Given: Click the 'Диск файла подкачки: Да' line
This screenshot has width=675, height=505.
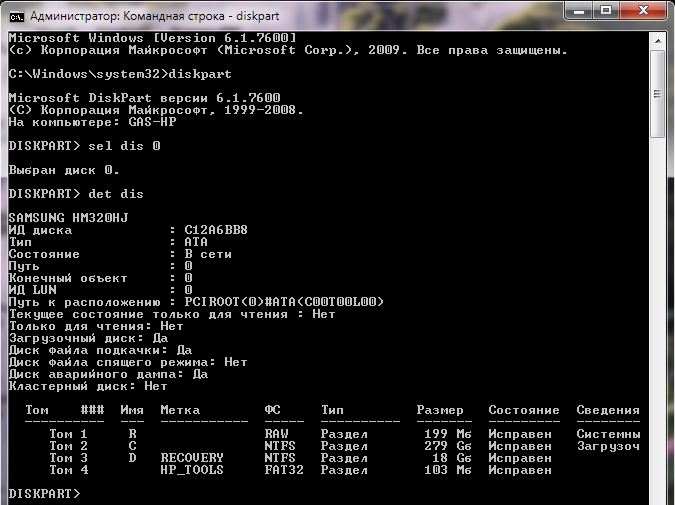Looking at the screenshot, I should pyautogui.click(x=100, y=350).
